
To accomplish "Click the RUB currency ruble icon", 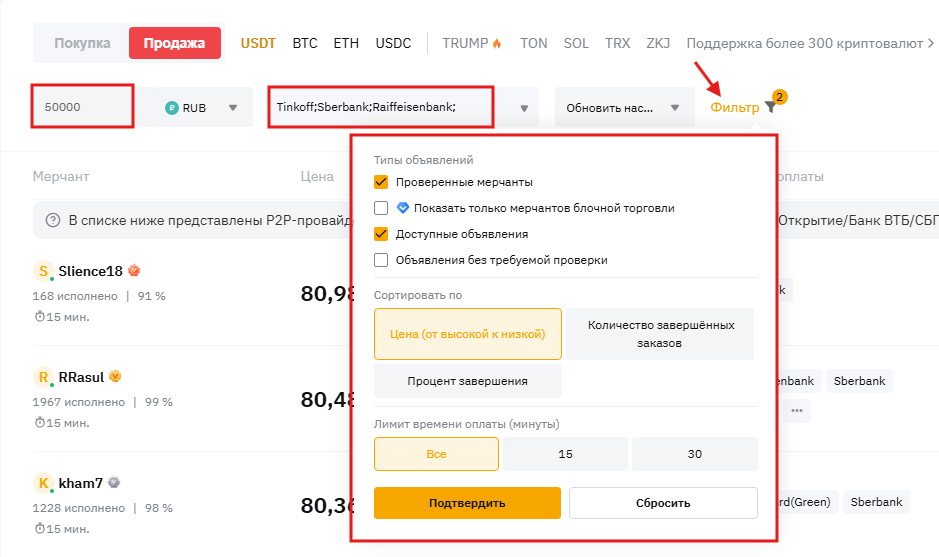I will point(172,107).
